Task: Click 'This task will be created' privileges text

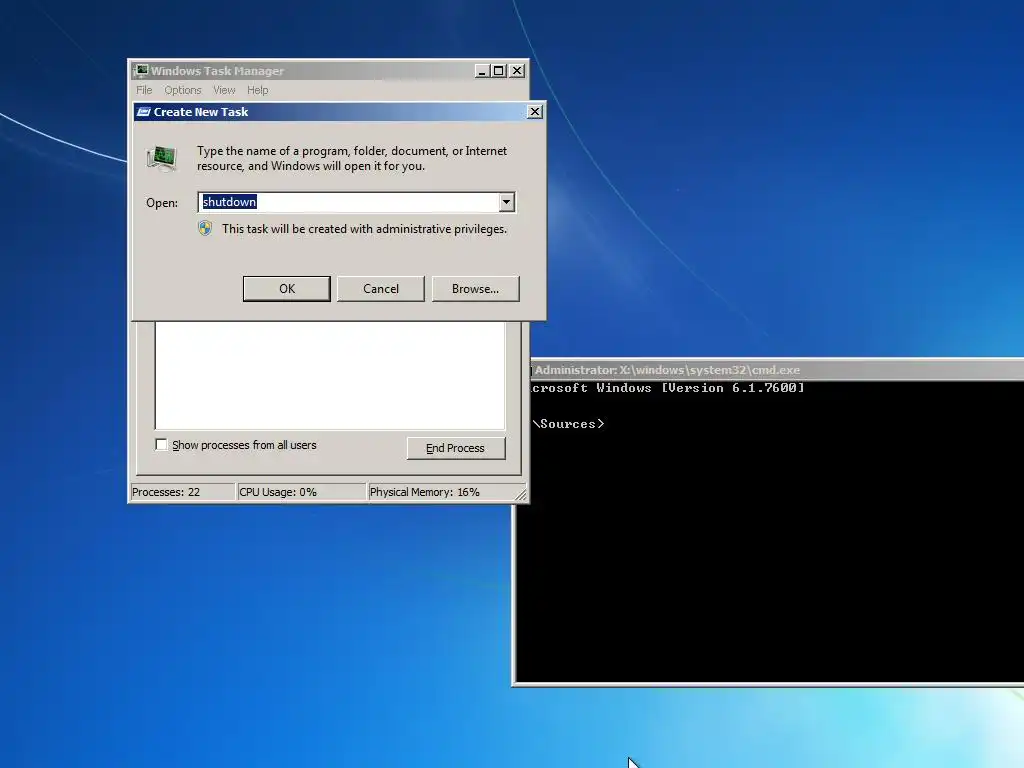Action: [364, 229]
